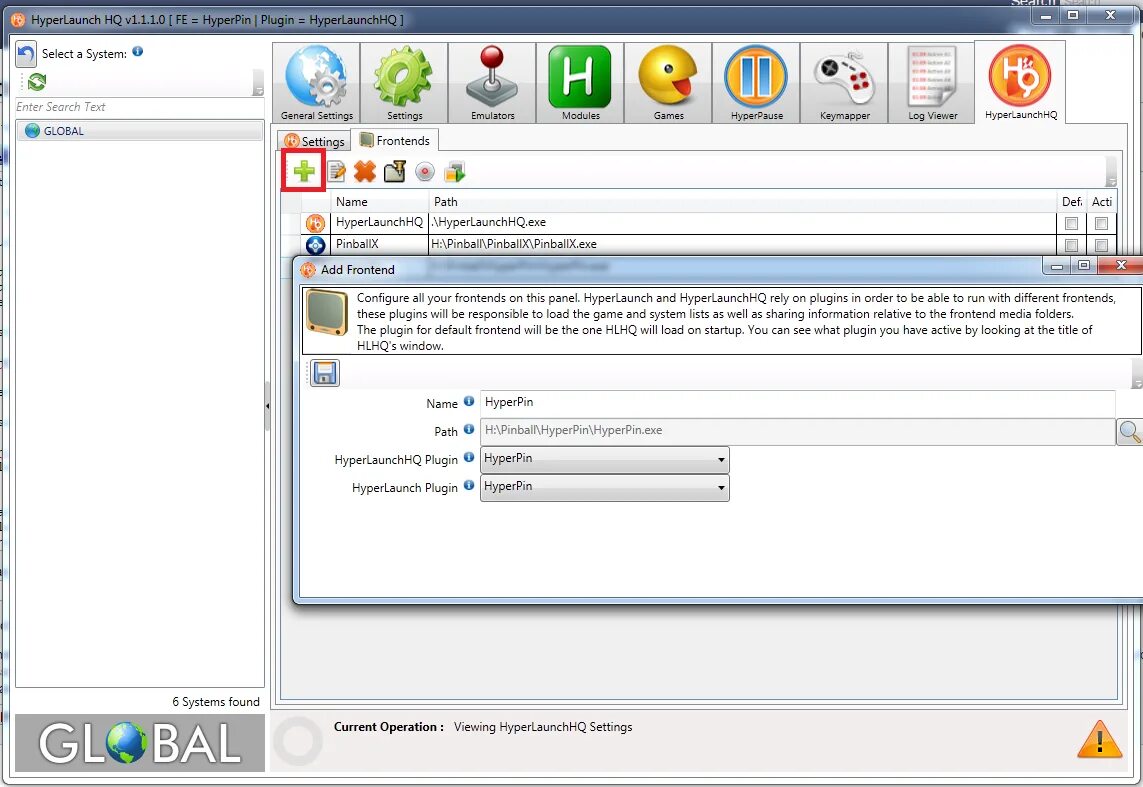Click the PinballX name cell
The width and height of the screenshot is (1143, 787).
pyautogui.click(x=379, y=244)
